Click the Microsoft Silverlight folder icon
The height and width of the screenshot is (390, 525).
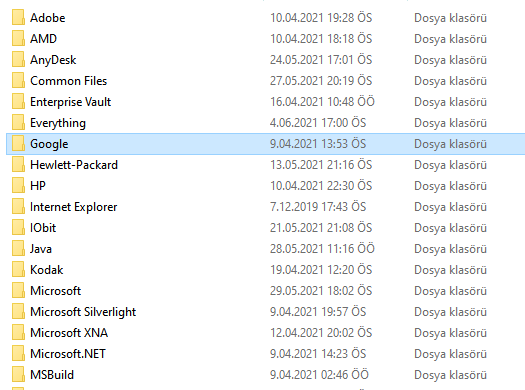(18, 312)
